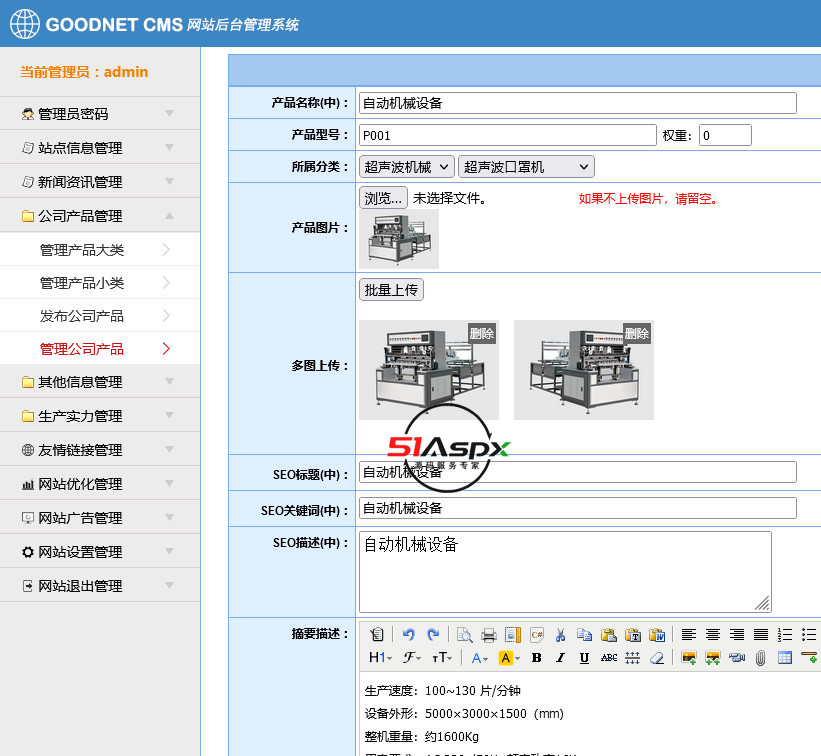Expand 其他信息管理 menu
This screenshot has width=821, height=756.
pos(100,382)
